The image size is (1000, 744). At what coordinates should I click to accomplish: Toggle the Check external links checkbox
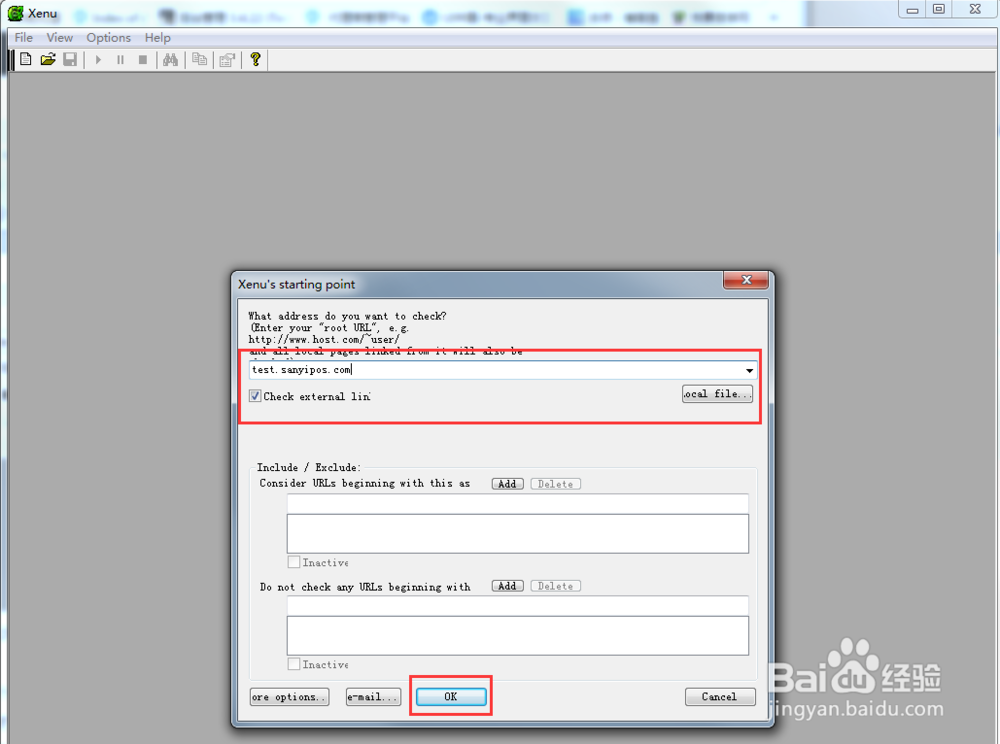point(255,396)
